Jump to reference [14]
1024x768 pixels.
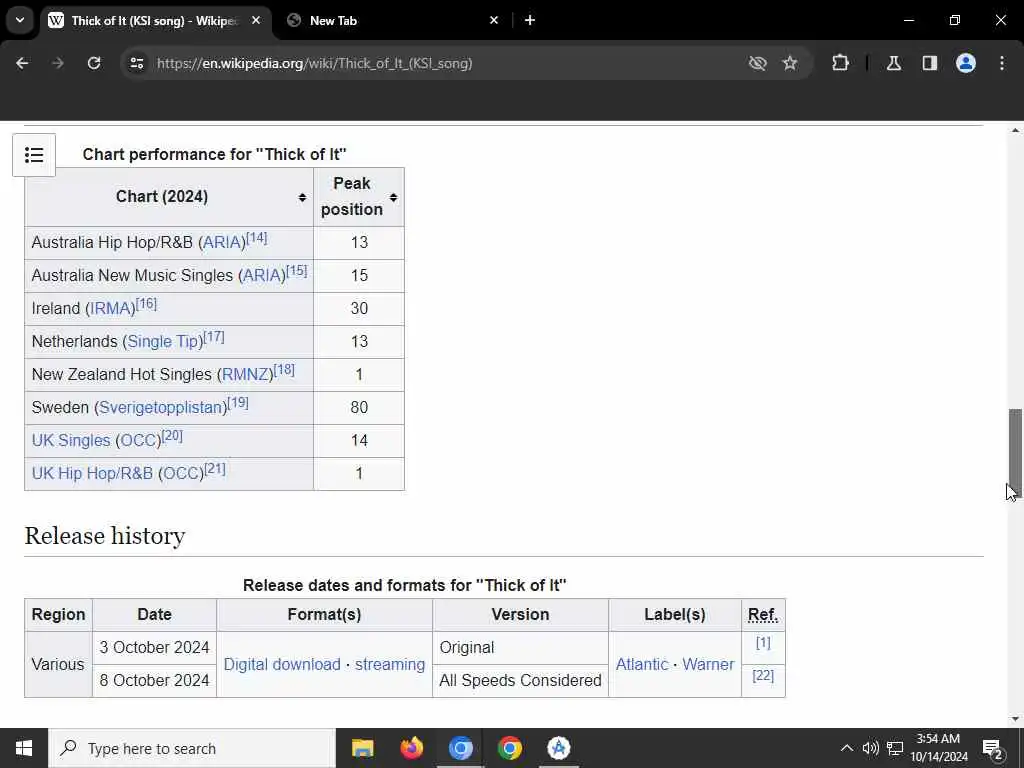coord(257,238)
